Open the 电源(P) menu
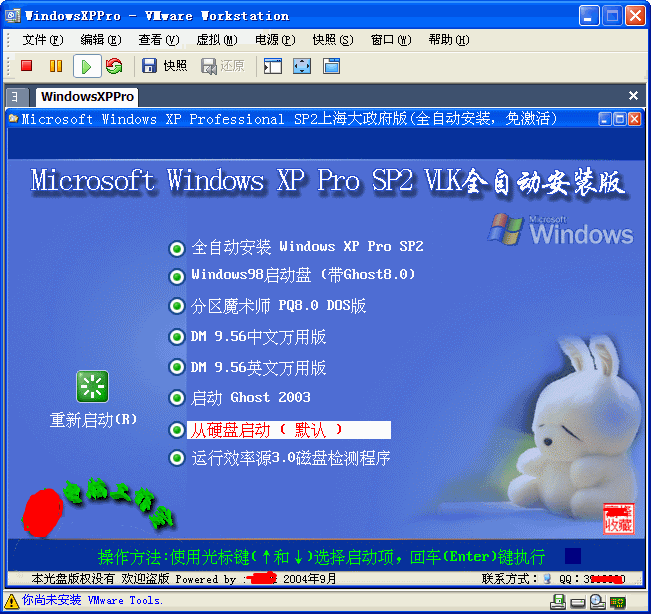651x614 pixels. point(275,40)
